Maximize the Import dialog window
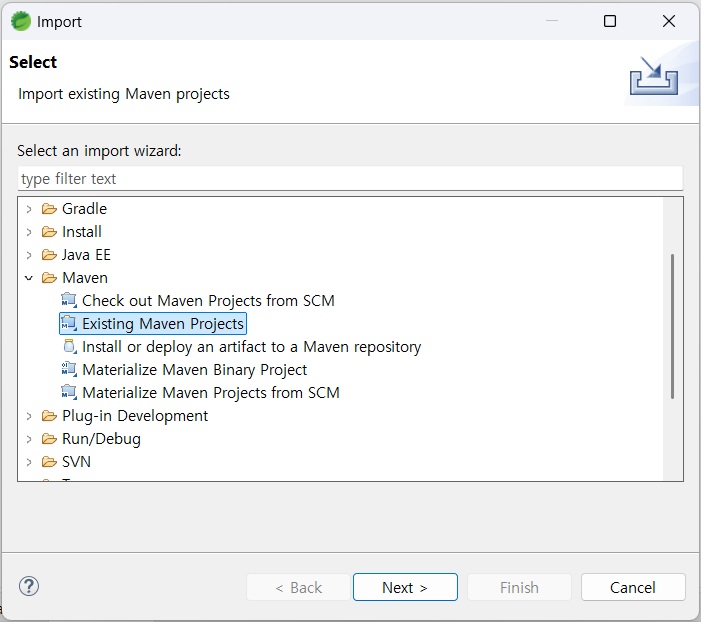 (610, 21)
